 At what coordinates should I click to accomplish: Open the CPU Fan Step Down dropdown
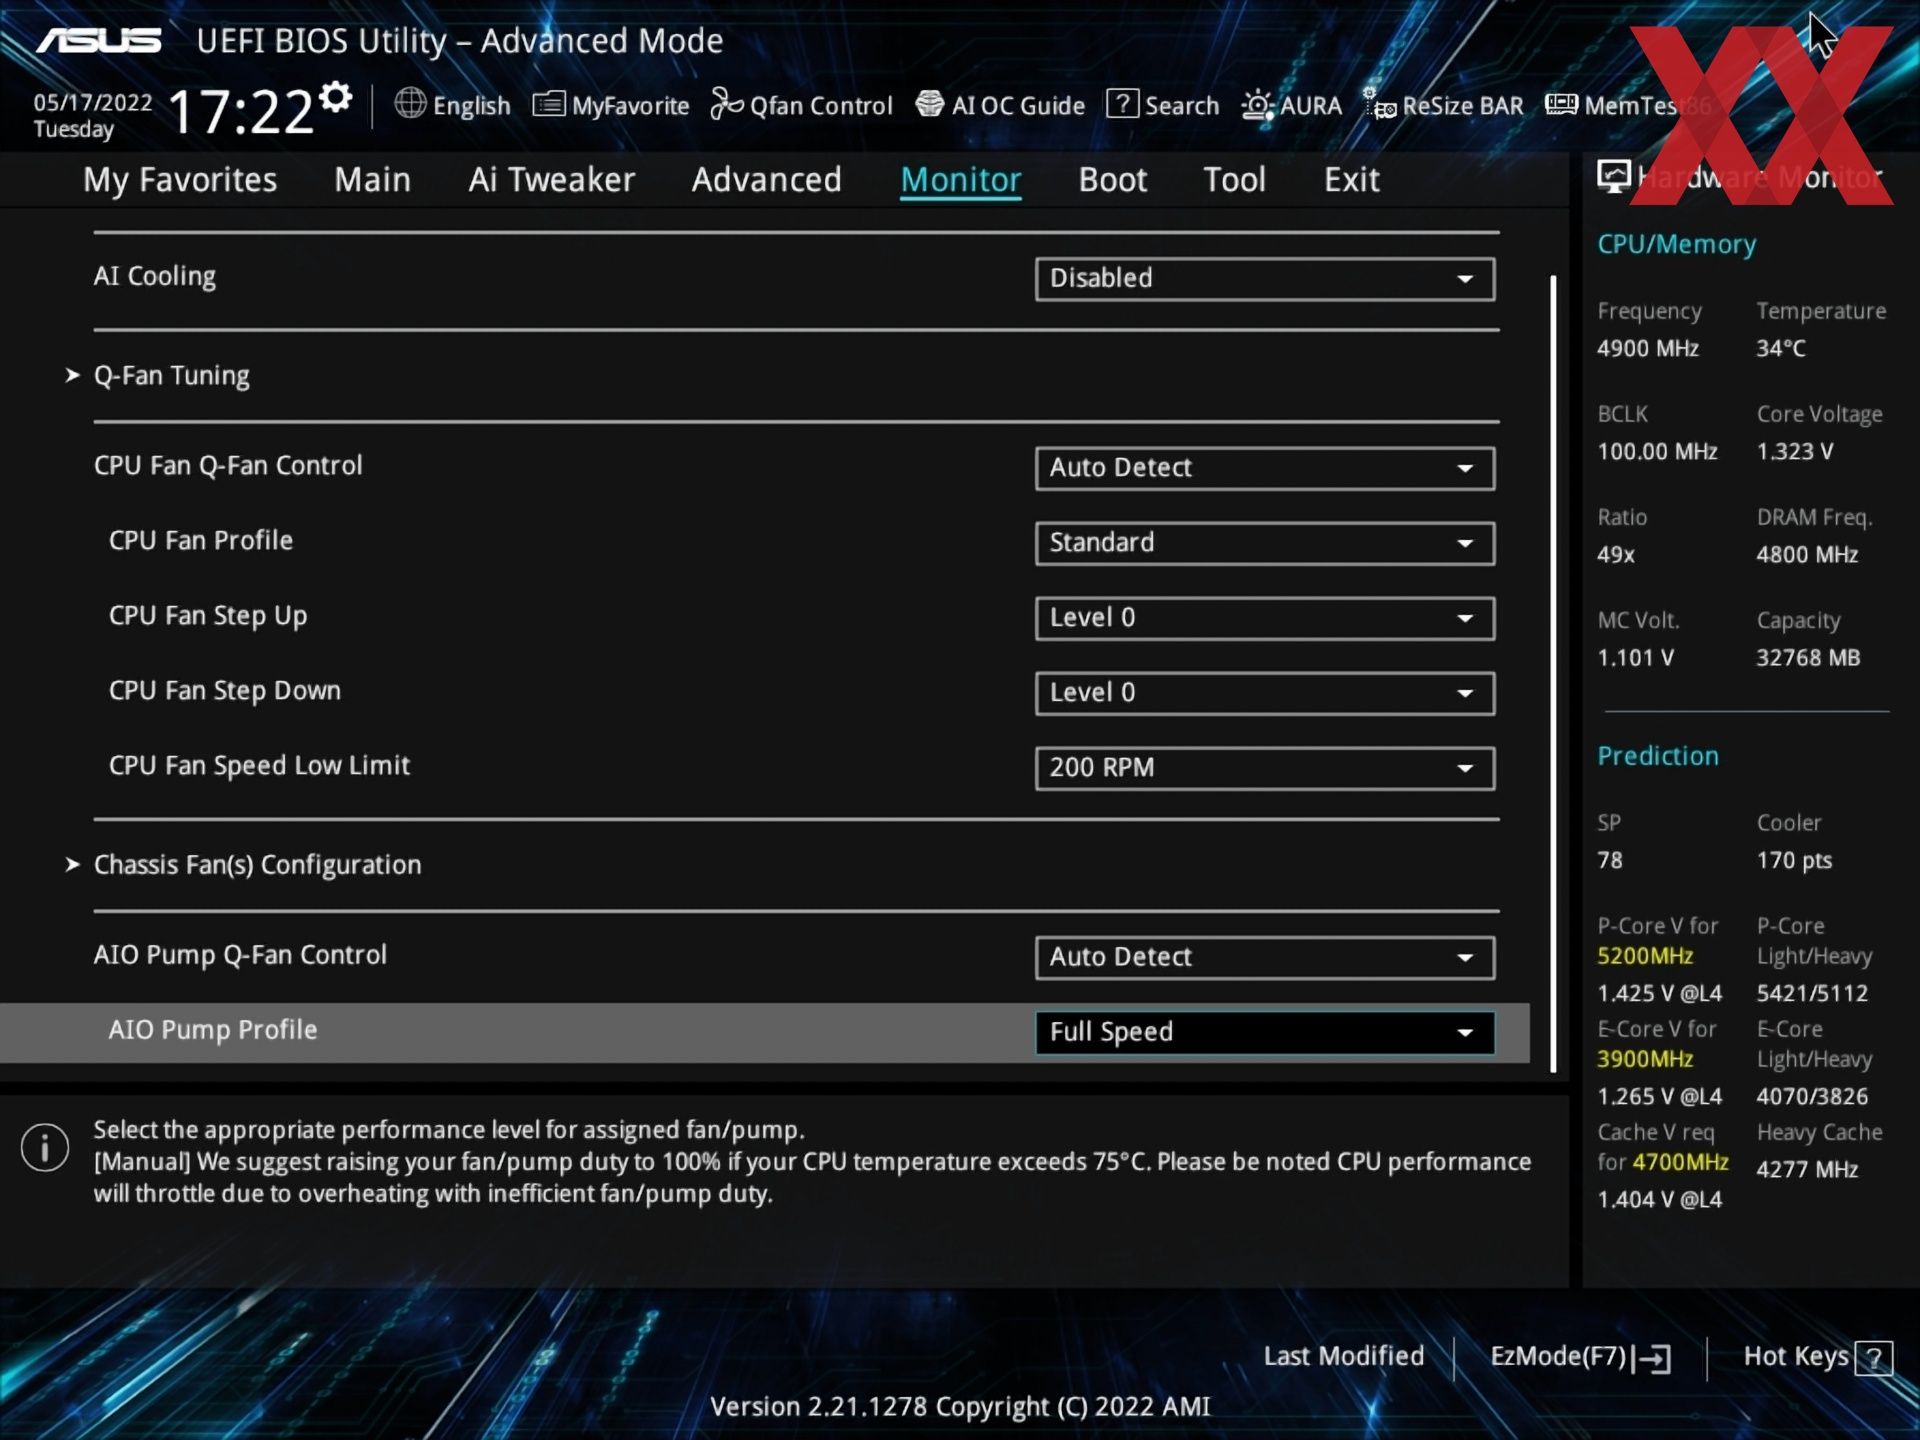[1265, 693]
